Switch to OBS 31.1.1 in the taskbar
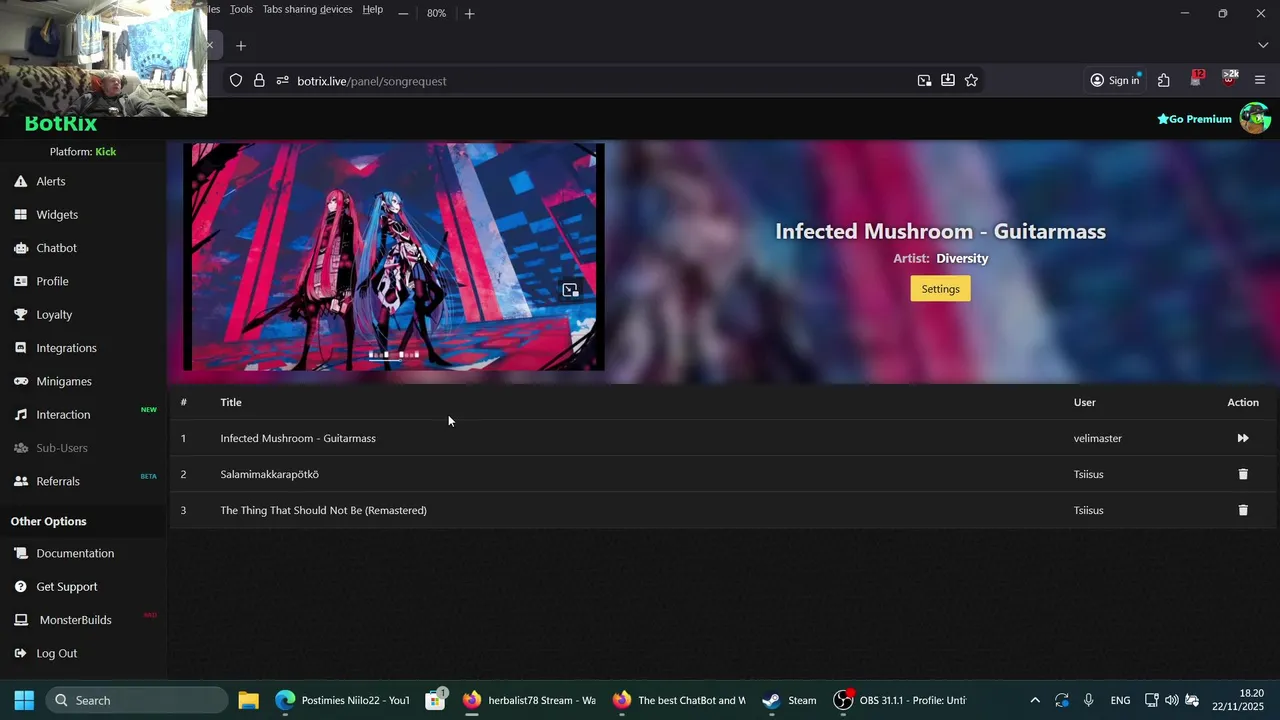 tap(901, 700)
